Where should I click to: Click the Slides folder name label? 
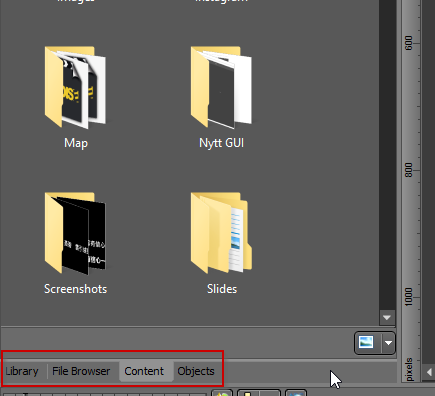(x=222, y=289)
